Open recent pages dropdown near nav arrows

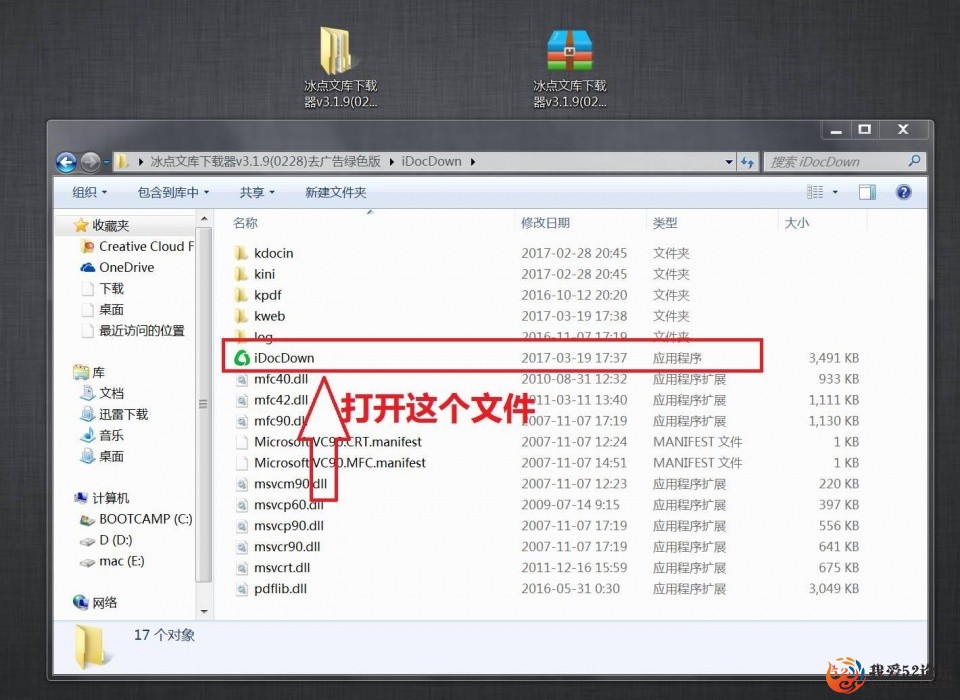pos(106,162)
